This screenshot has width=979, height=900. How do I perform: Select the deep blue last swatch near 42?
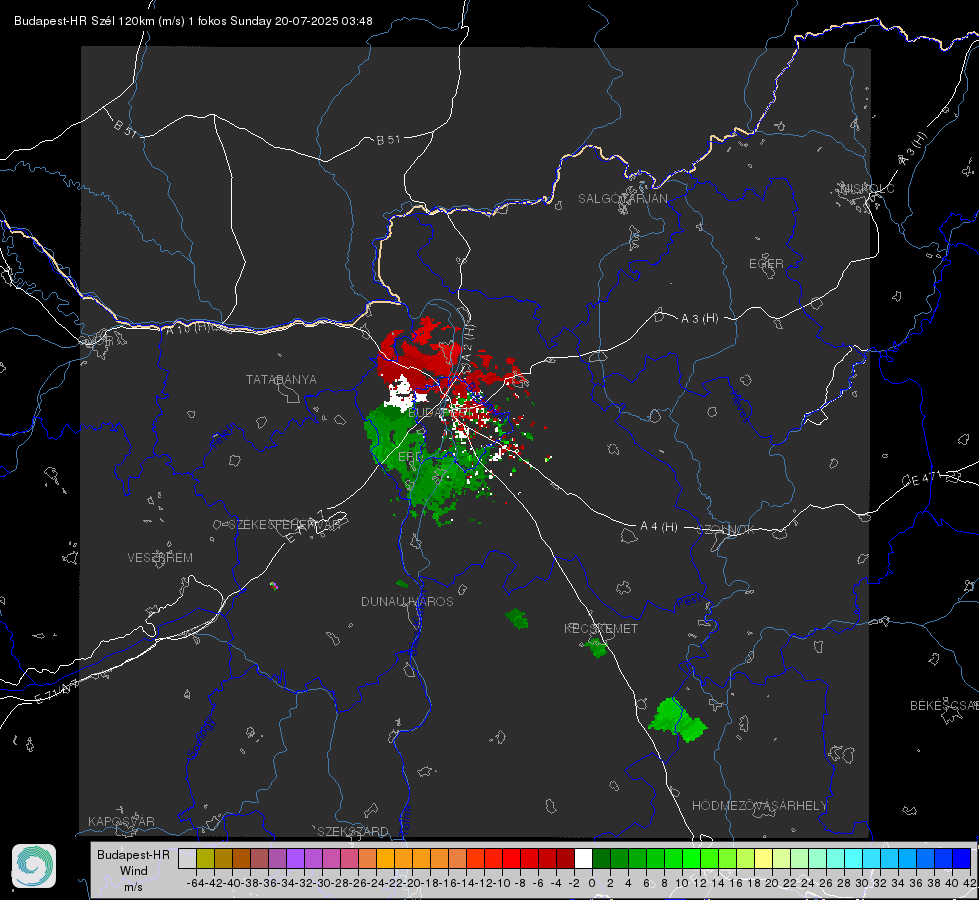(x=962, y=858)
